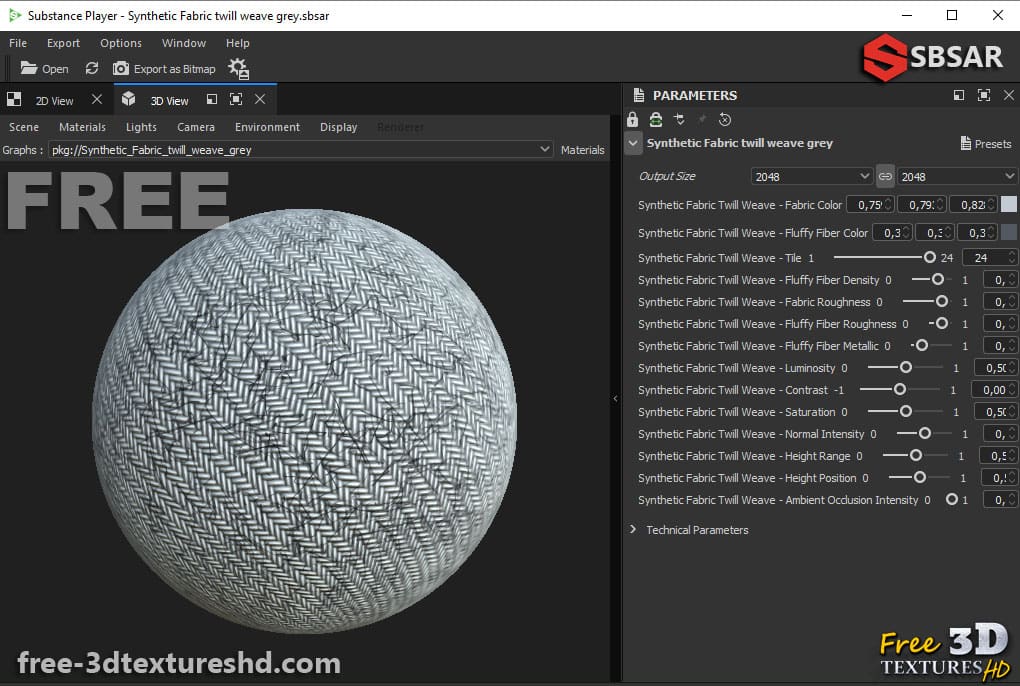Open the Help menu
Viewport: 1020px width, 686px height.
(237, 43)
